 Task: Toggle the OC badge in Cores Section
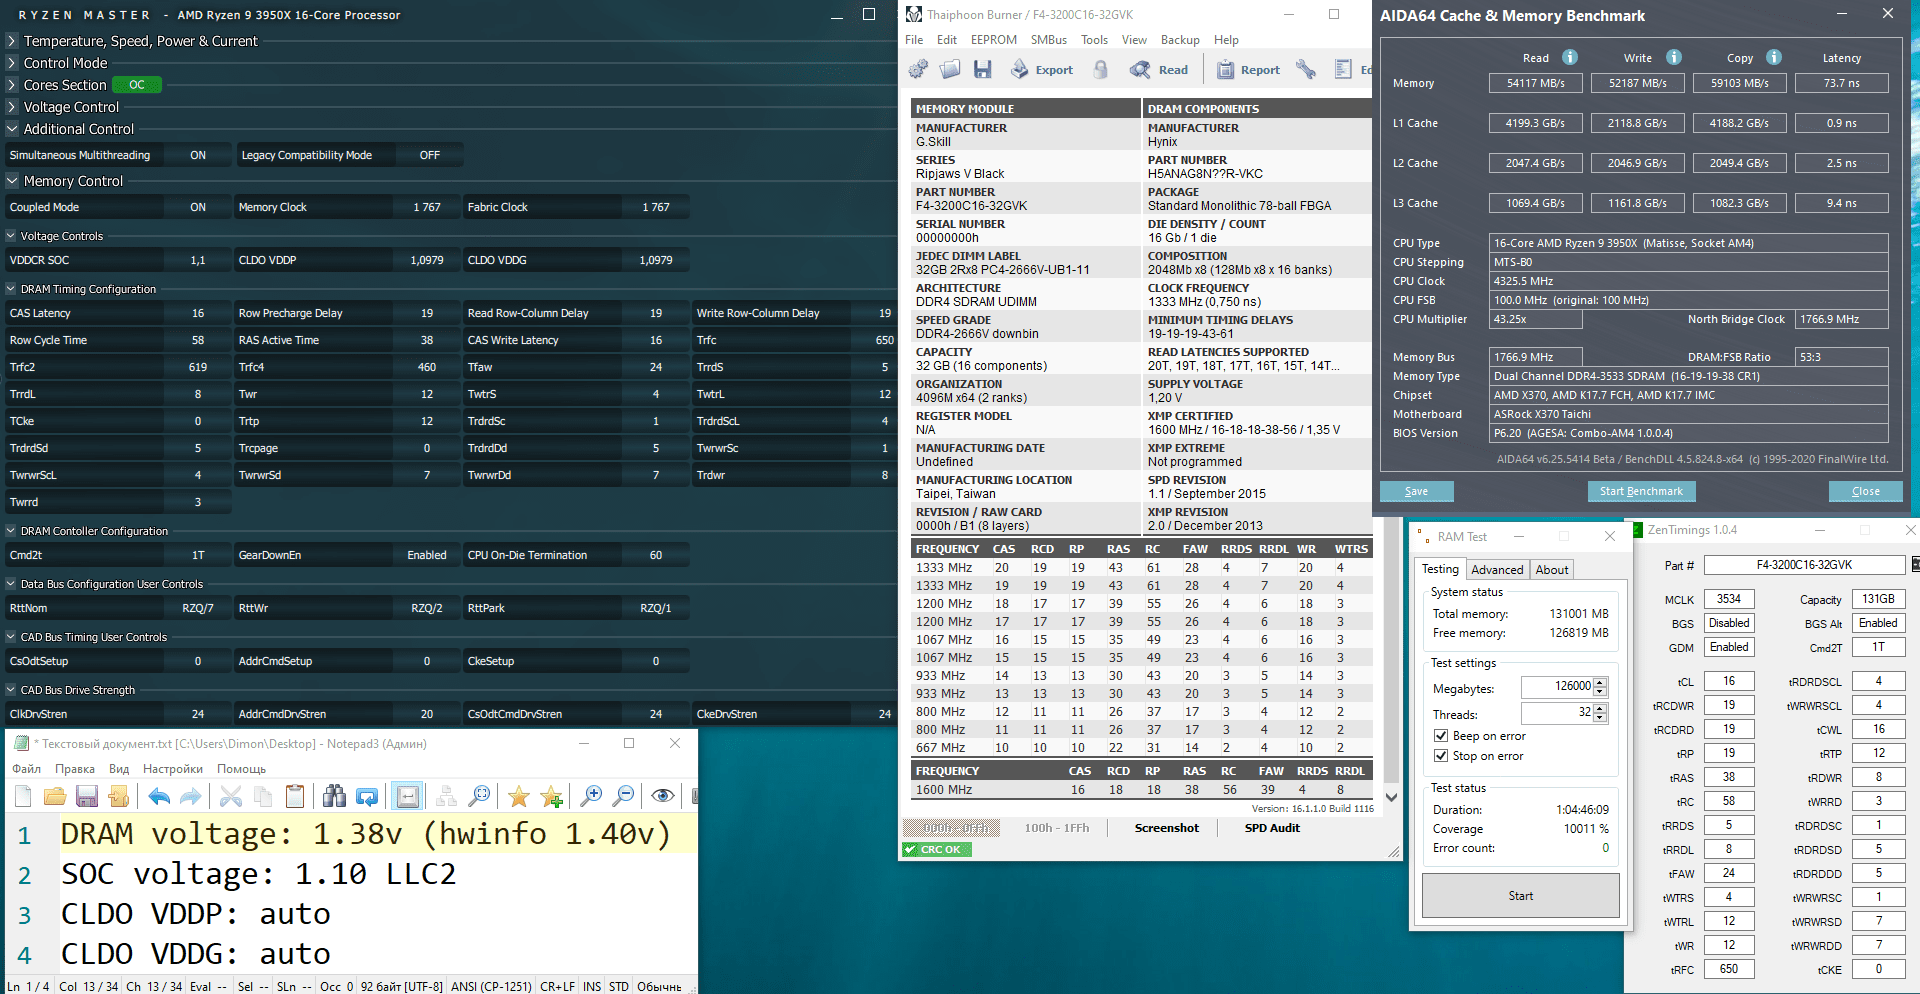coord(137,85)
